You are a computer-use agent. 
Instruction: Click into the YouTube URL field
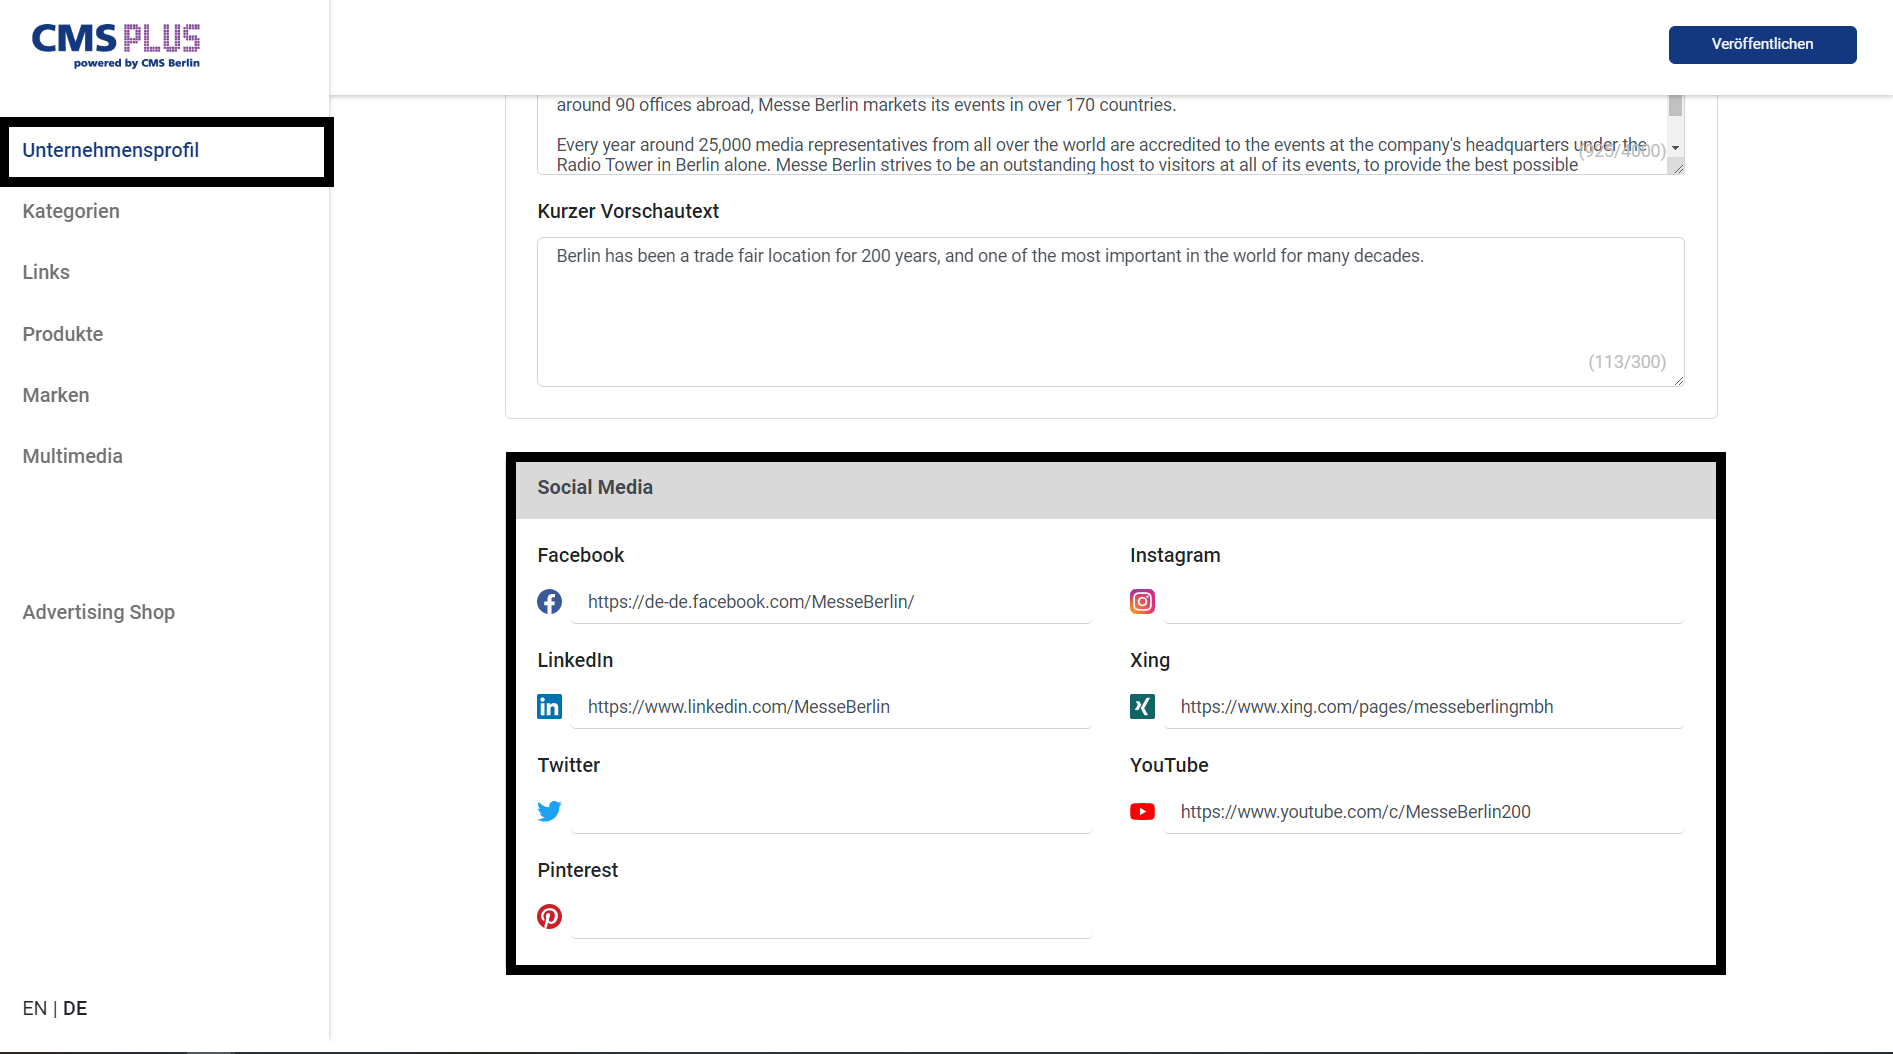[1424, 812]
